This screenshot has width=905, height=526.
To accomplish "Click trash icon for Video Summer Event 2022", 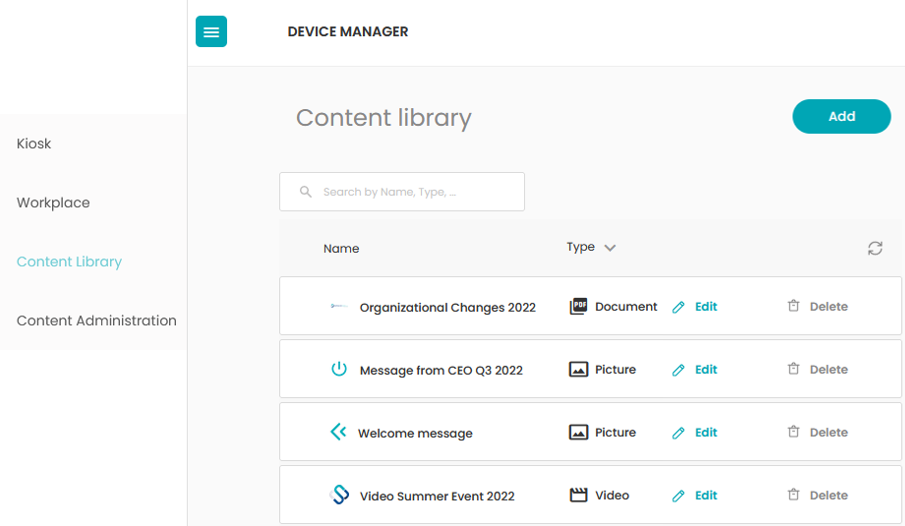I will [x=794, y=494].
